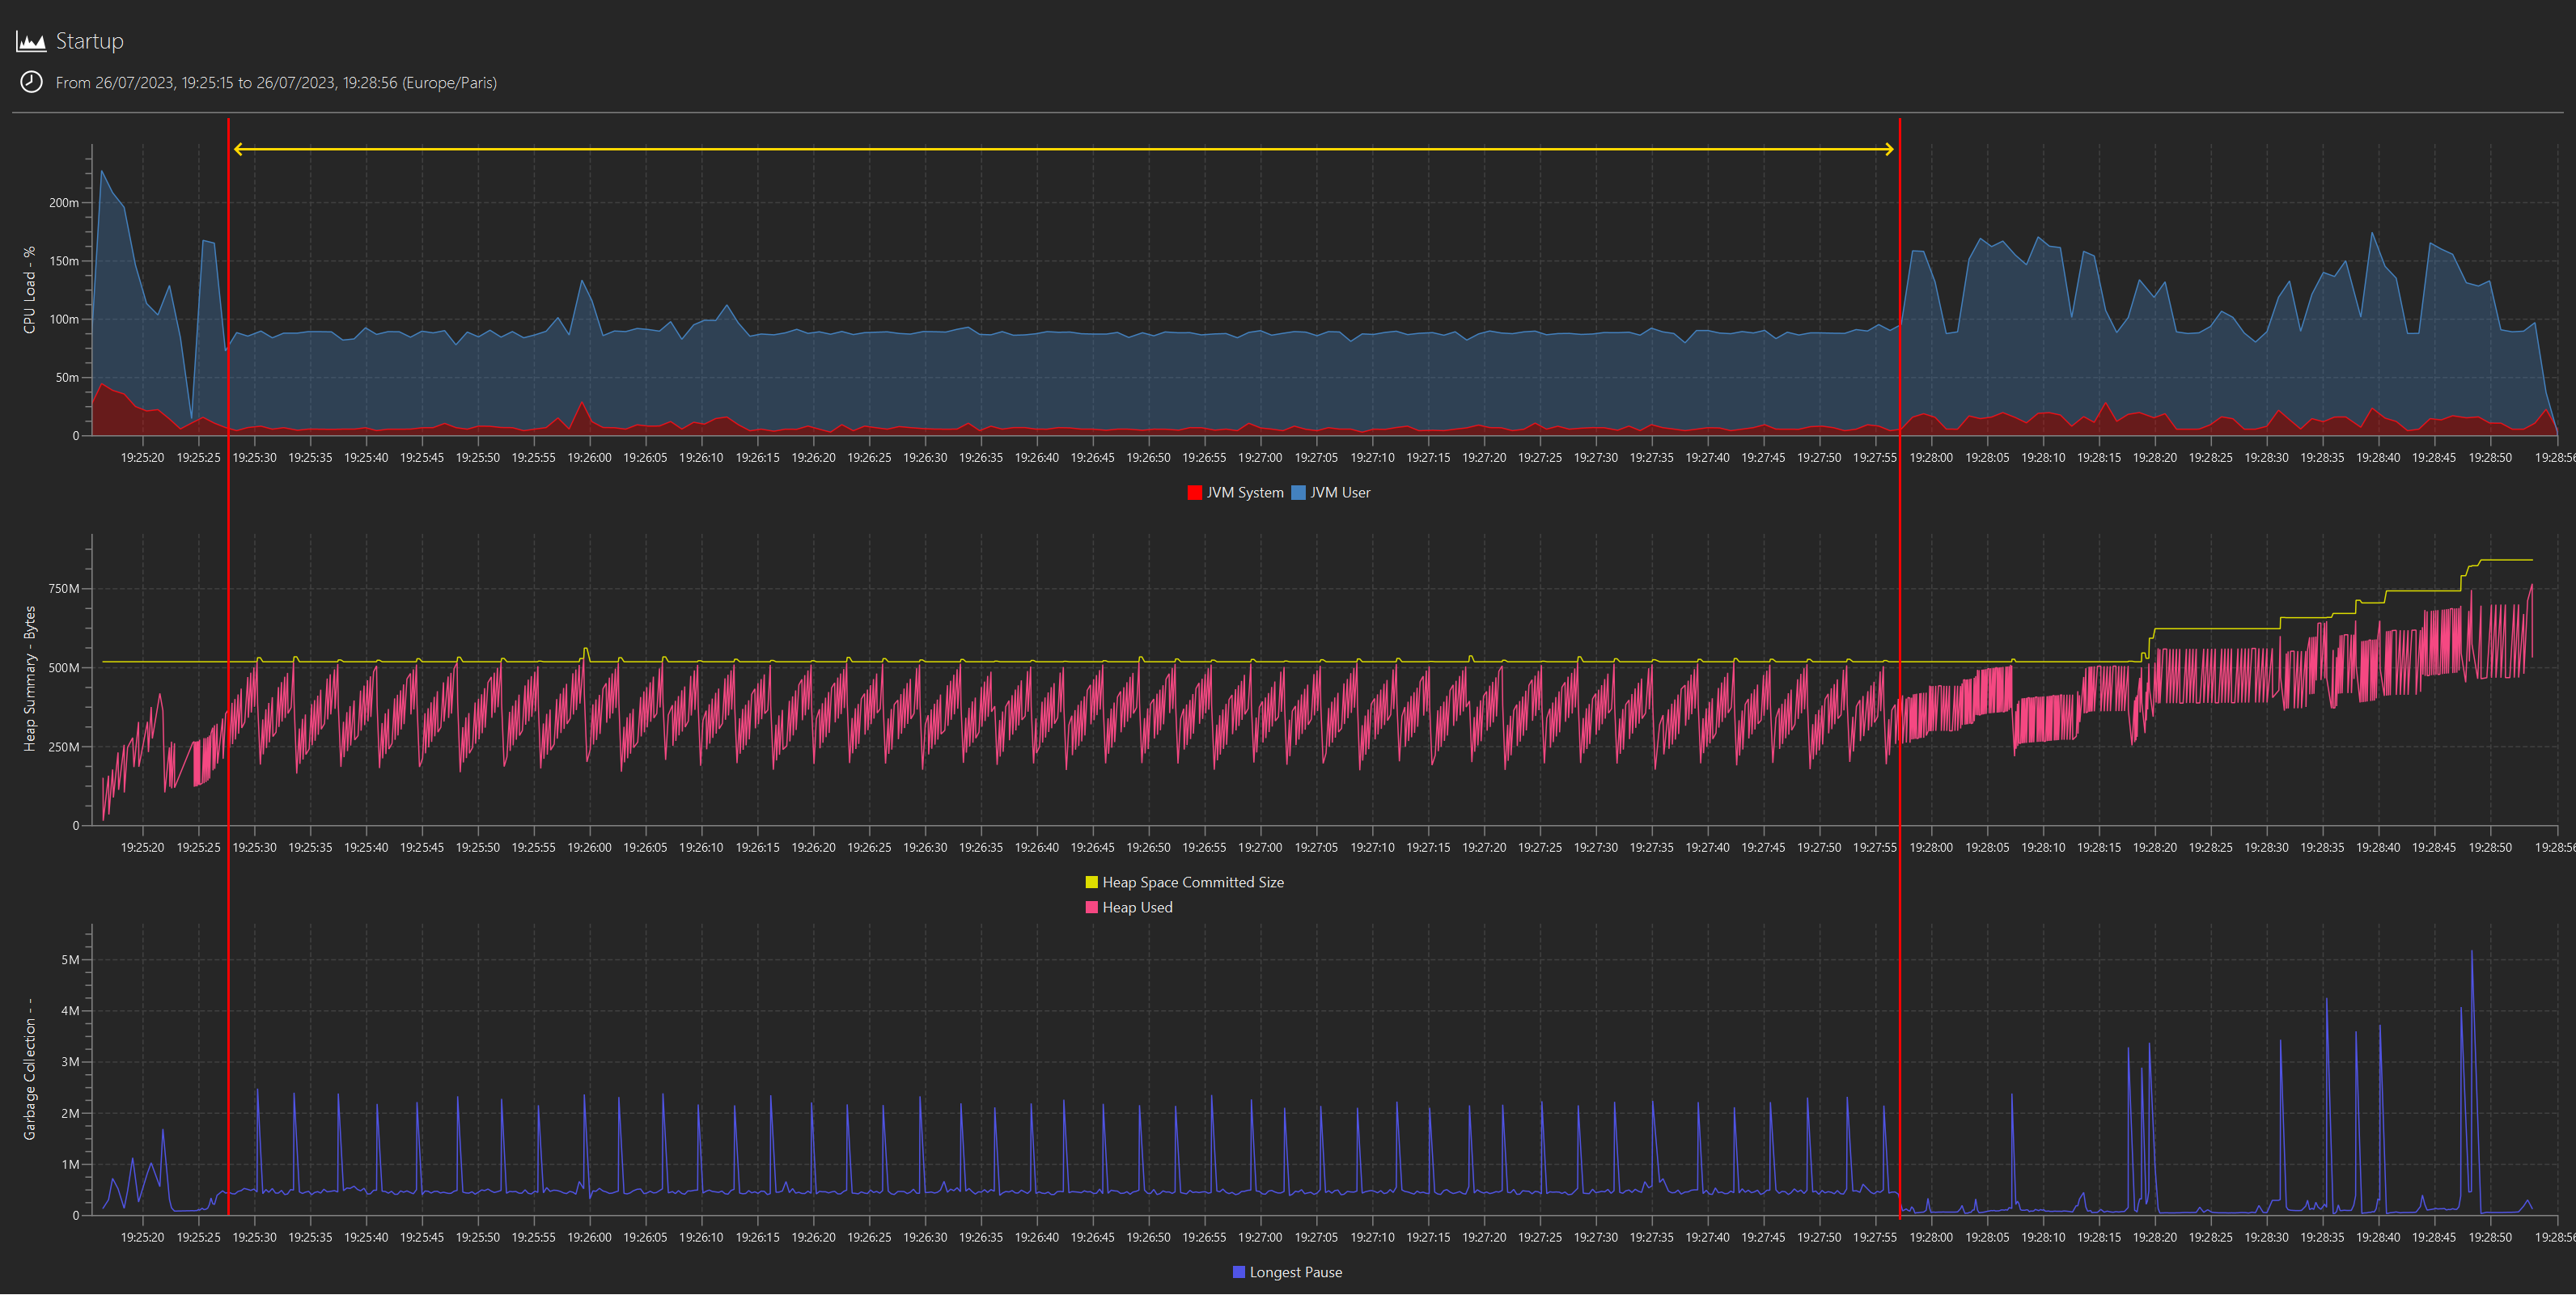This screenshot has height=1295, width=2576.
Task: Toggle the JVM System legend swatch
Action: click(x=1194, y=492)
